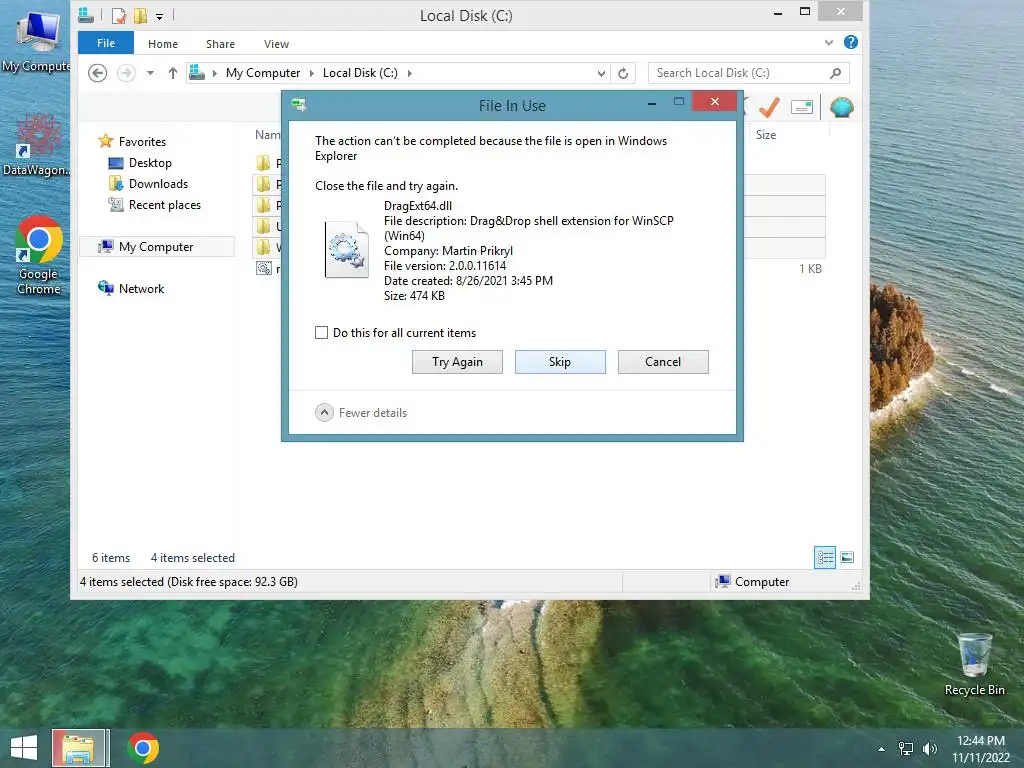
Task: Show hidden tray icons arrow
Action: (881, 749)
